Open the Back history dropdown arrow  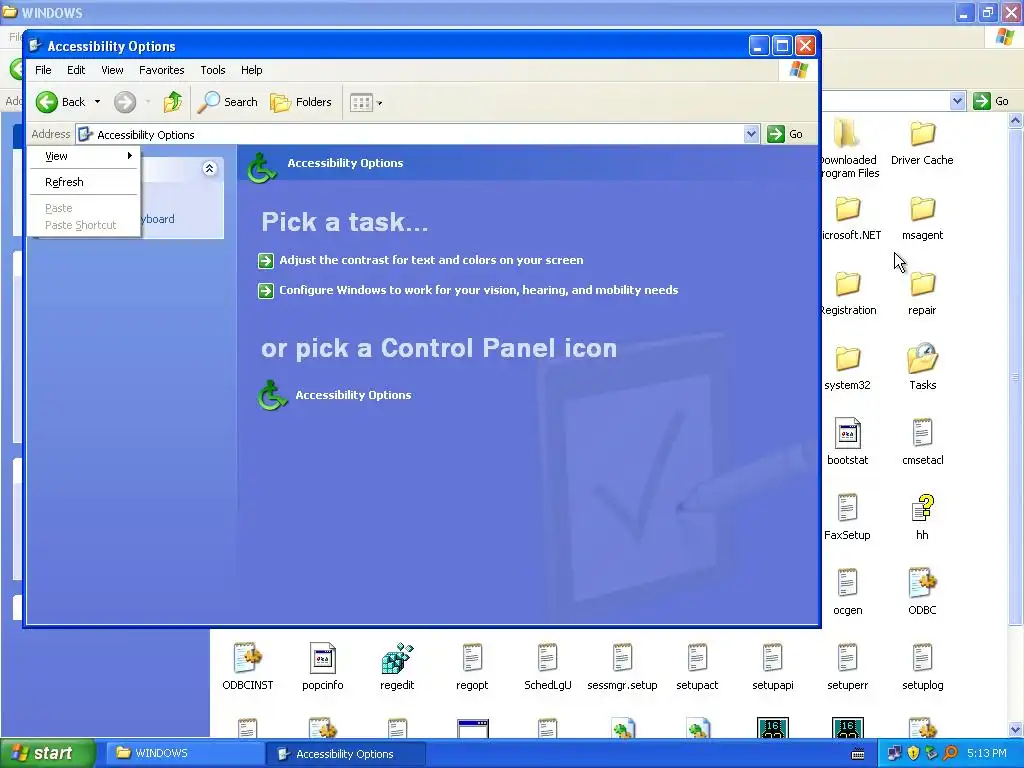pyautogui.click(x=97, y=102)
